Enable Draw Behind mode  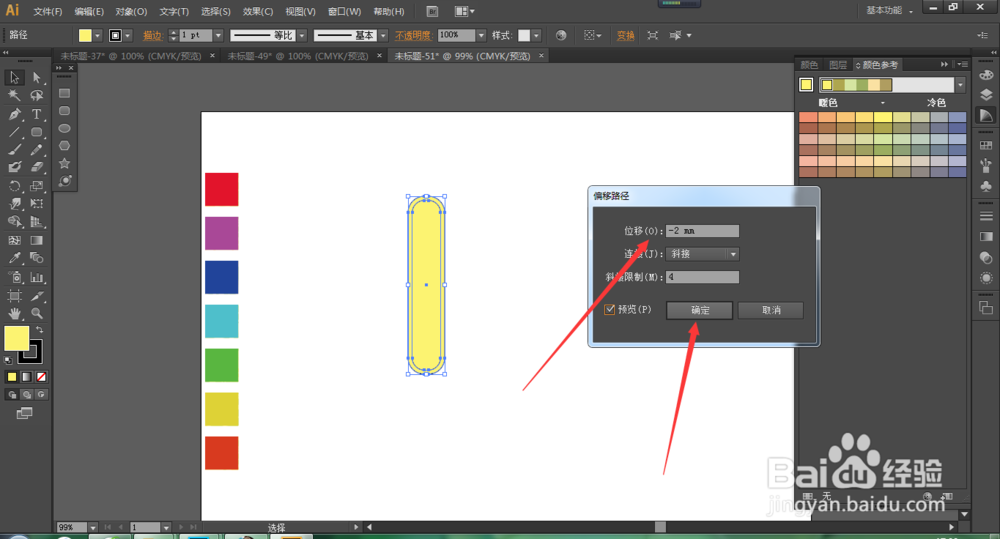[x=27, y=395]
